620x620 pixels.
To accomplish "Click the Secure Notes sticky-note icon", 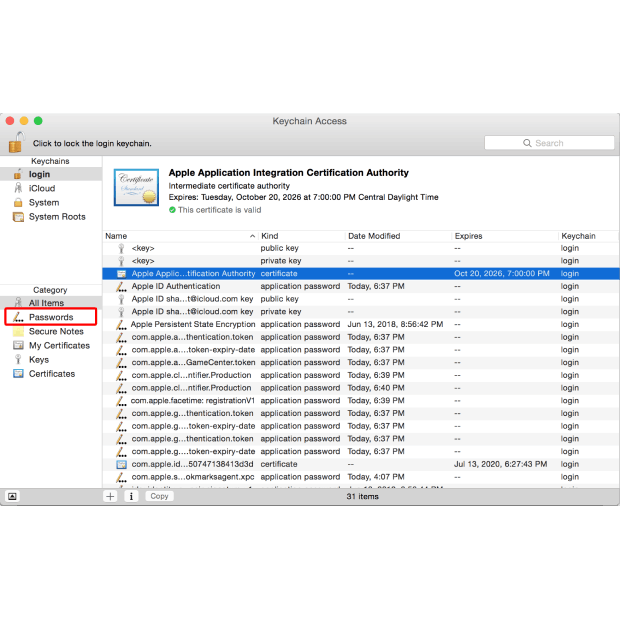I will click(x=18, y=331).
